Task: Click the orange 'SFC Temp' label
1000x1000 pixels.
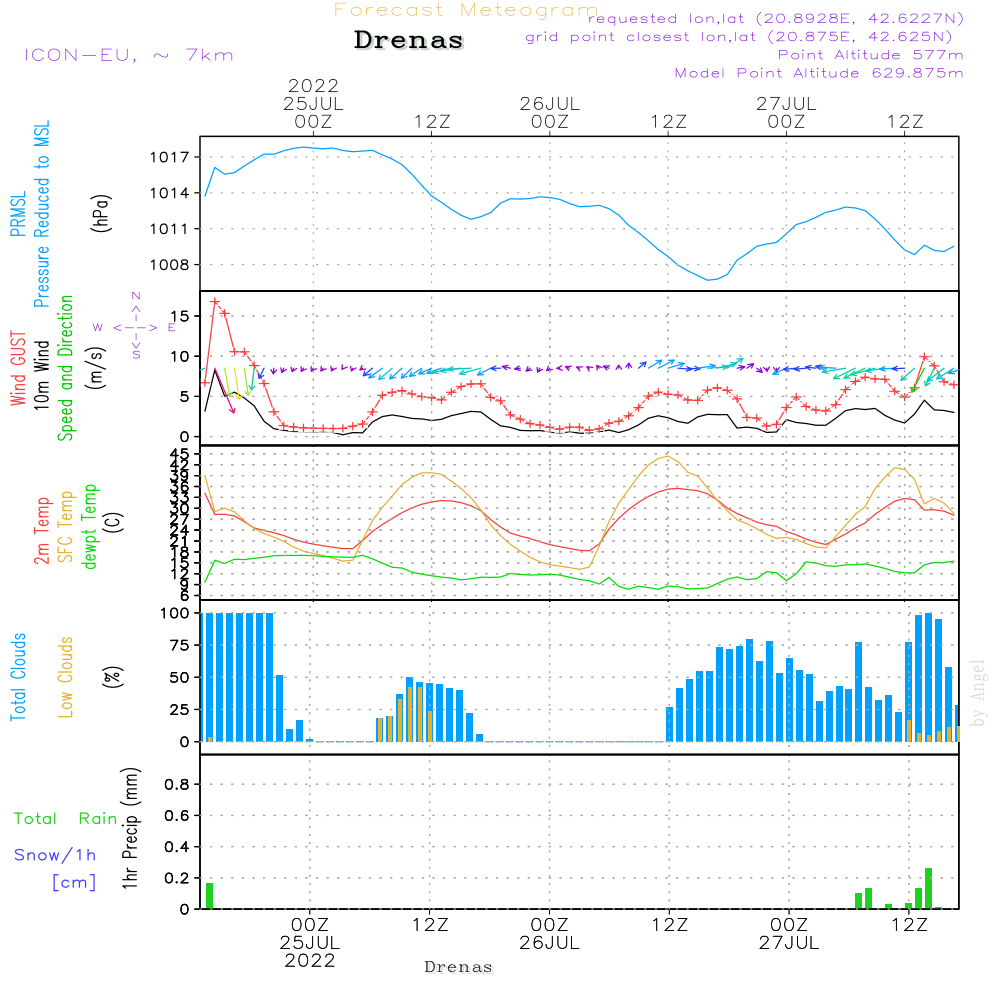Action: [66, 527]
